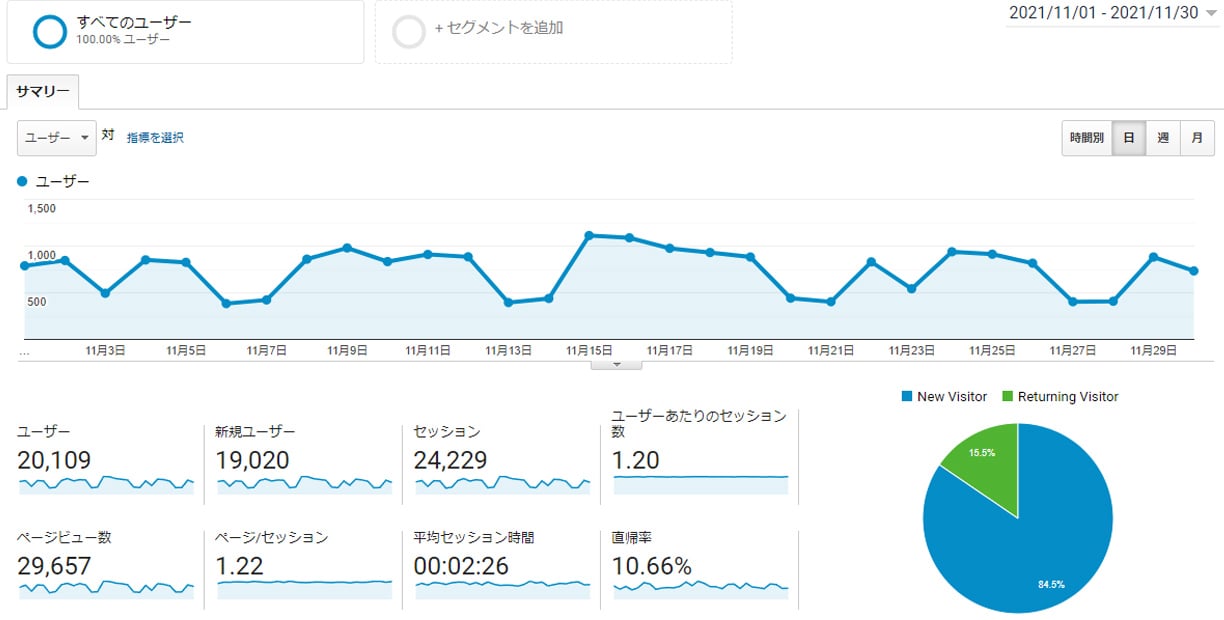The height and width of the screenshot is (620, 1224).
Task: Switch granularity to 時間別
Action: [x=1085, y=138]
